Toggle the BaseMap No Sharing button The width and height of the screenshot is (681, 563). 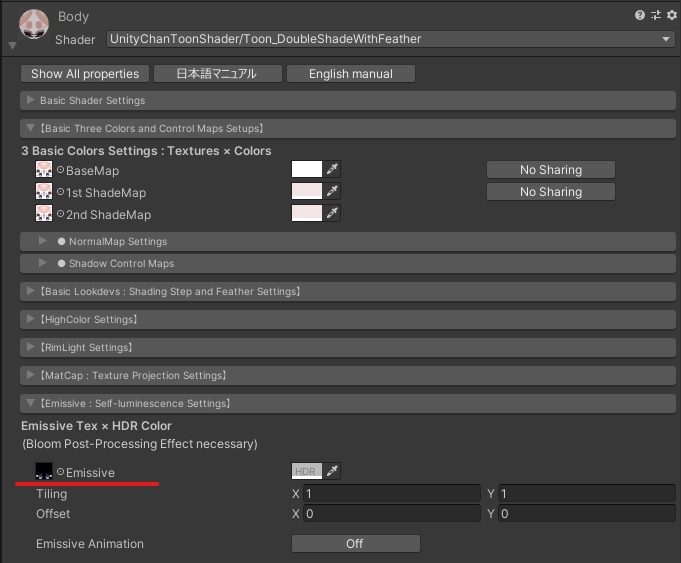click(550, 170)
